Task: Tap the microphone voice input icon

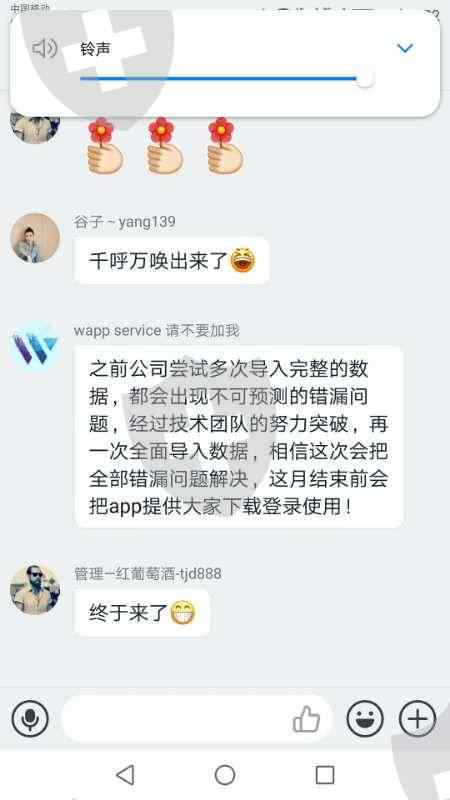Action: (x=30, y=718)
